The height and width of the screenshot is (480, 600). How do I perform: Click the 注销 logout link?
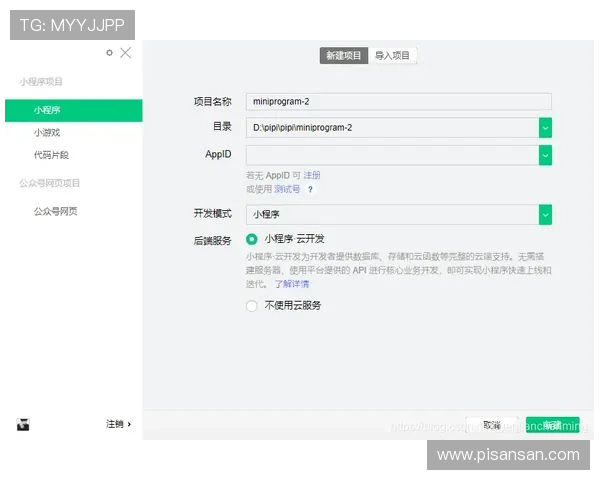118,424
